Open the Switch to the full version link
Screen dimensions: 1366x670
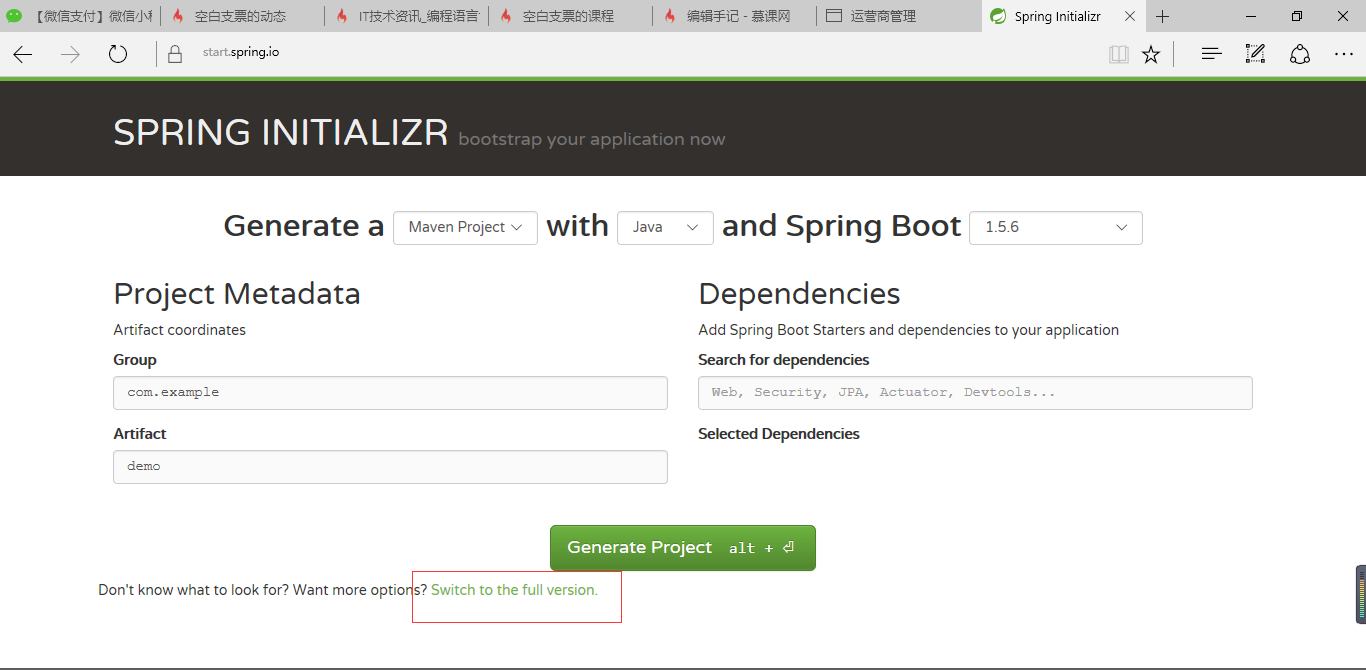point(513,589)
